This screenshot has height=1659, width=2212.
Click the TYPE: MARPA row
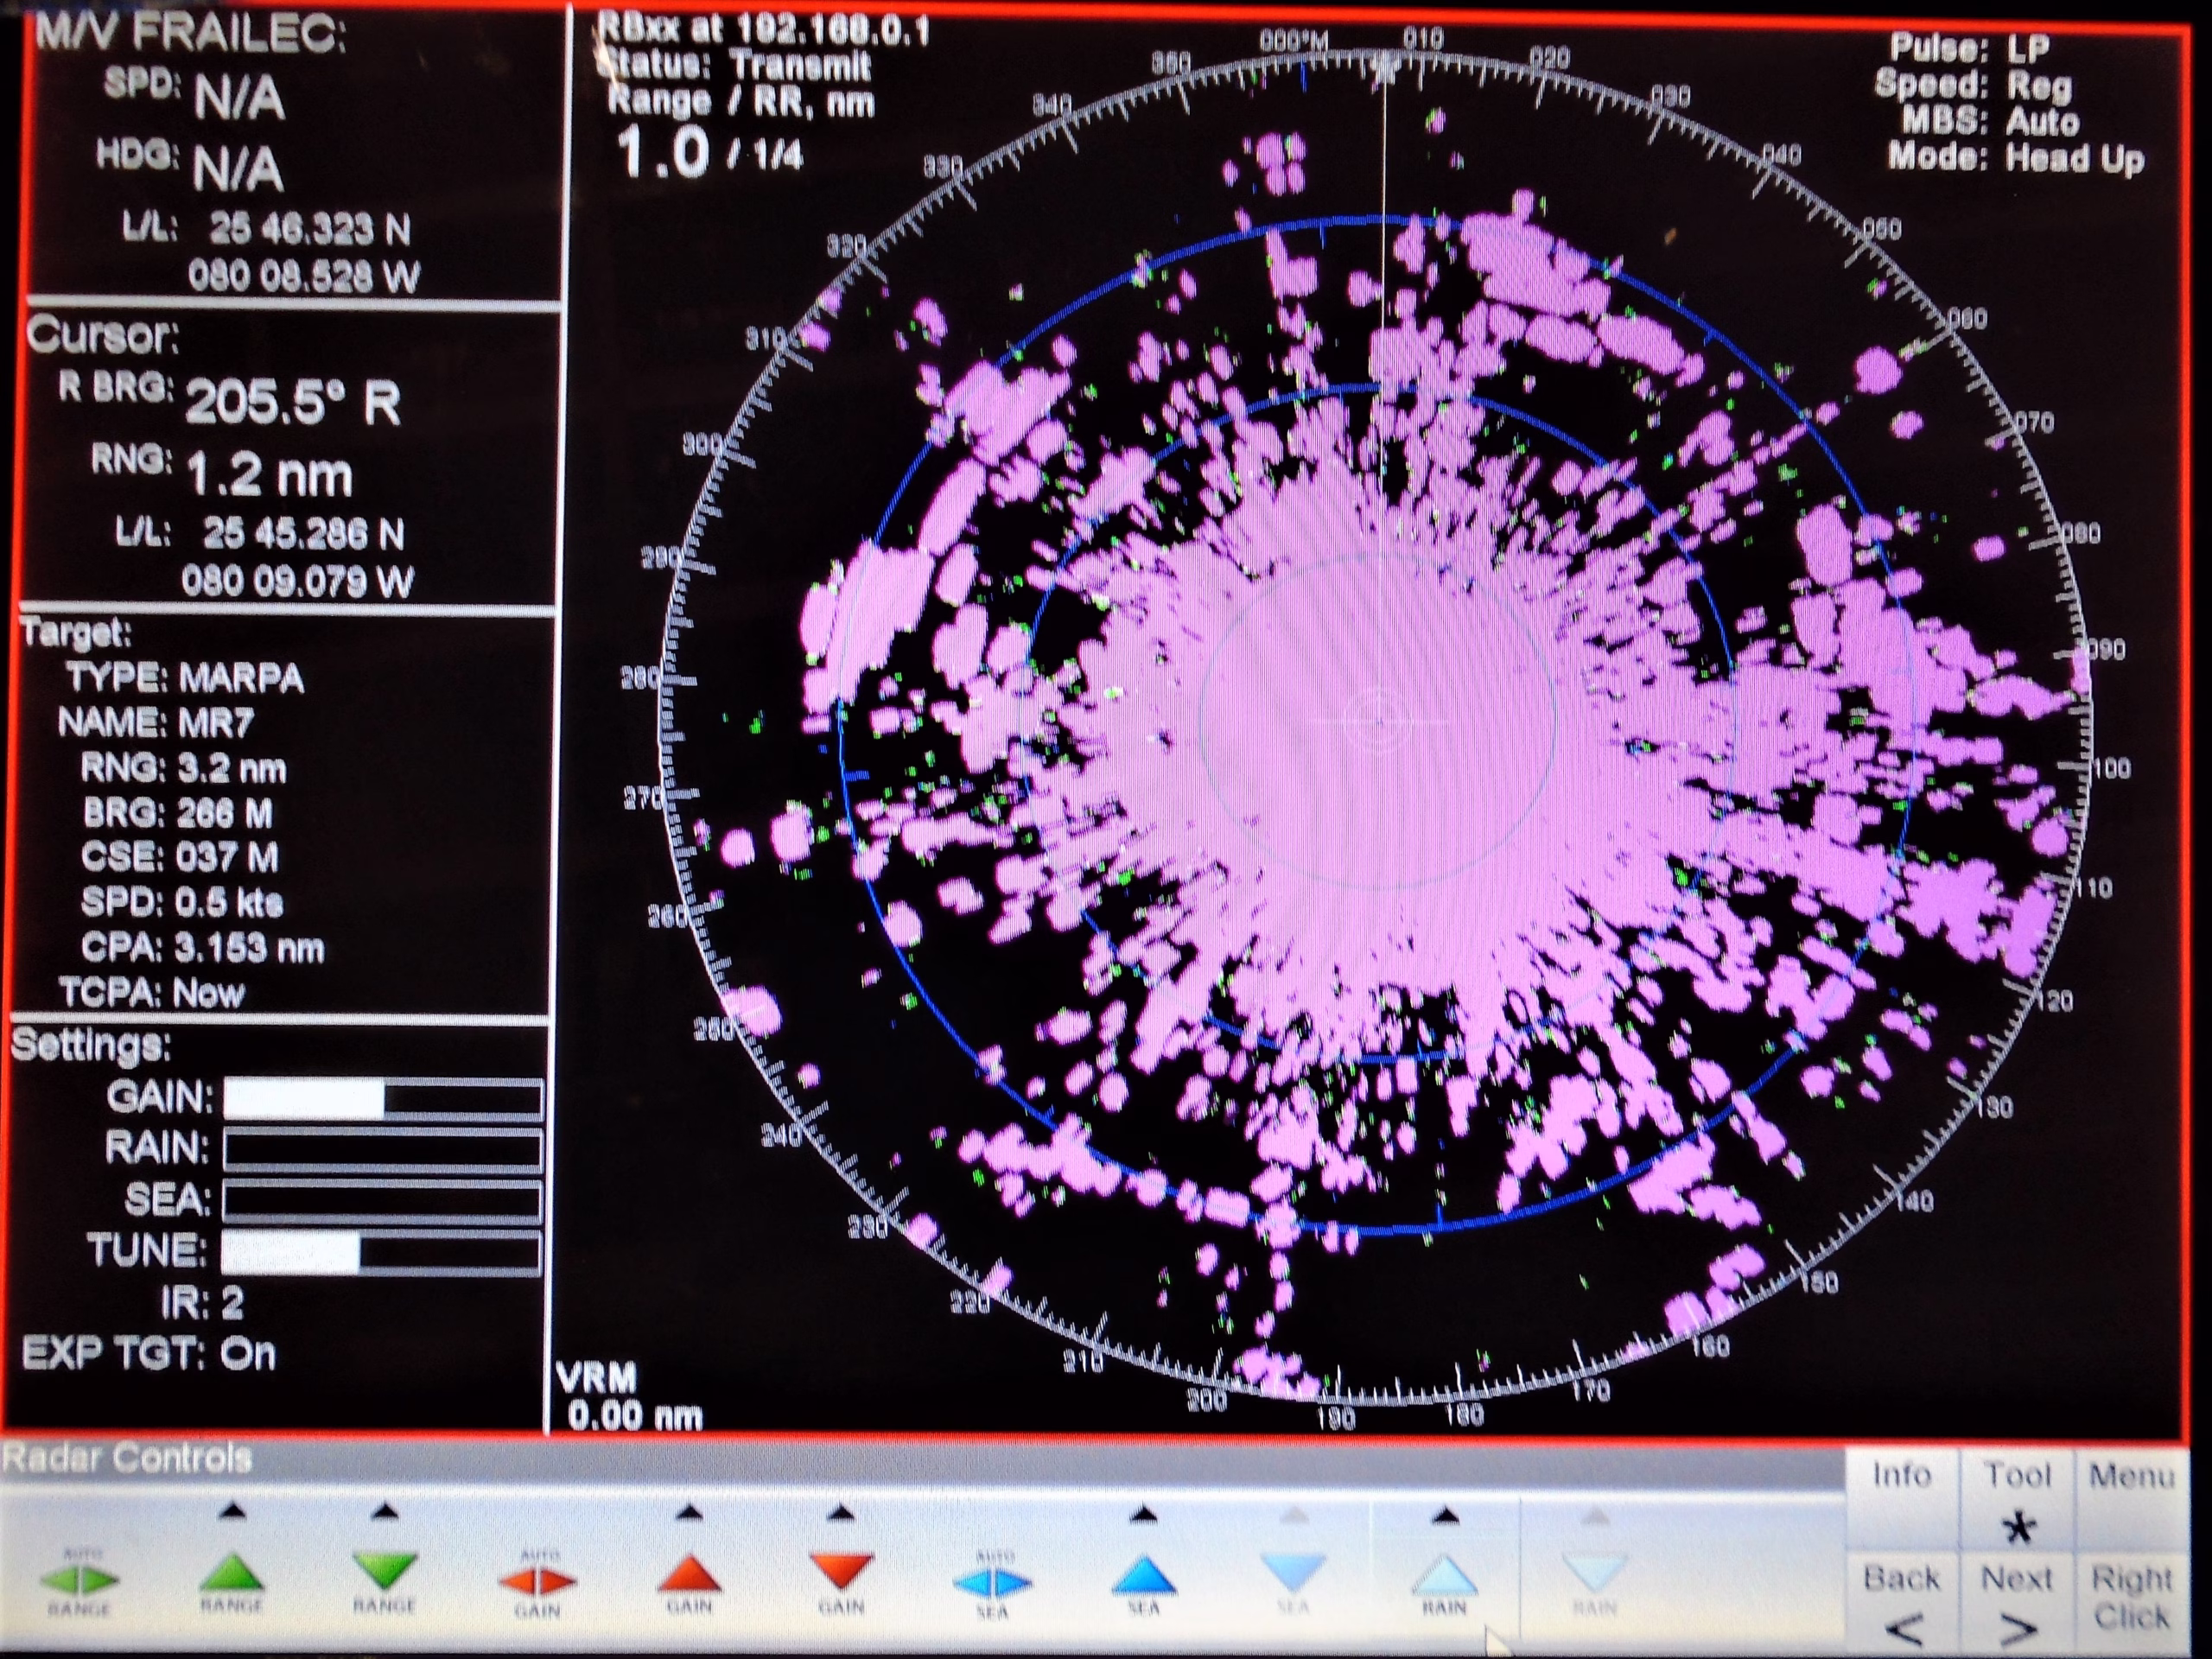tap(185, 678)
